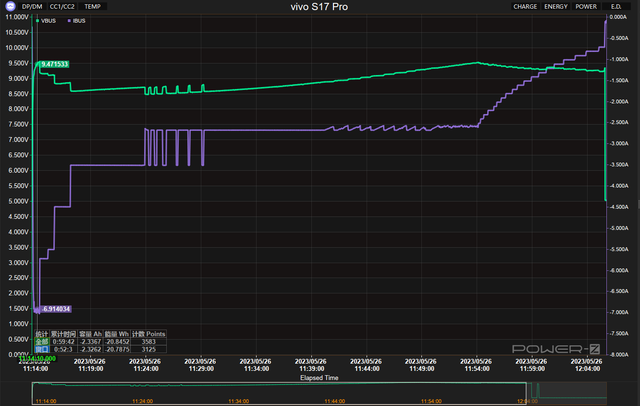Image resolution: width=640 pixels, height=406 pixels.
Task: Click the green 9.471533 voltage label
Action: 55,64
